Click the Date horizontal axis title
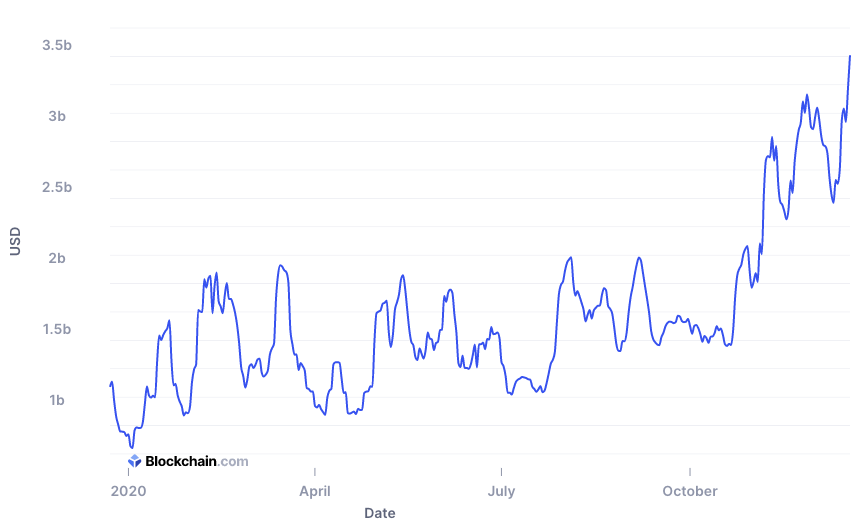Viewport: 860px width, 526px height. click(379, 513)
